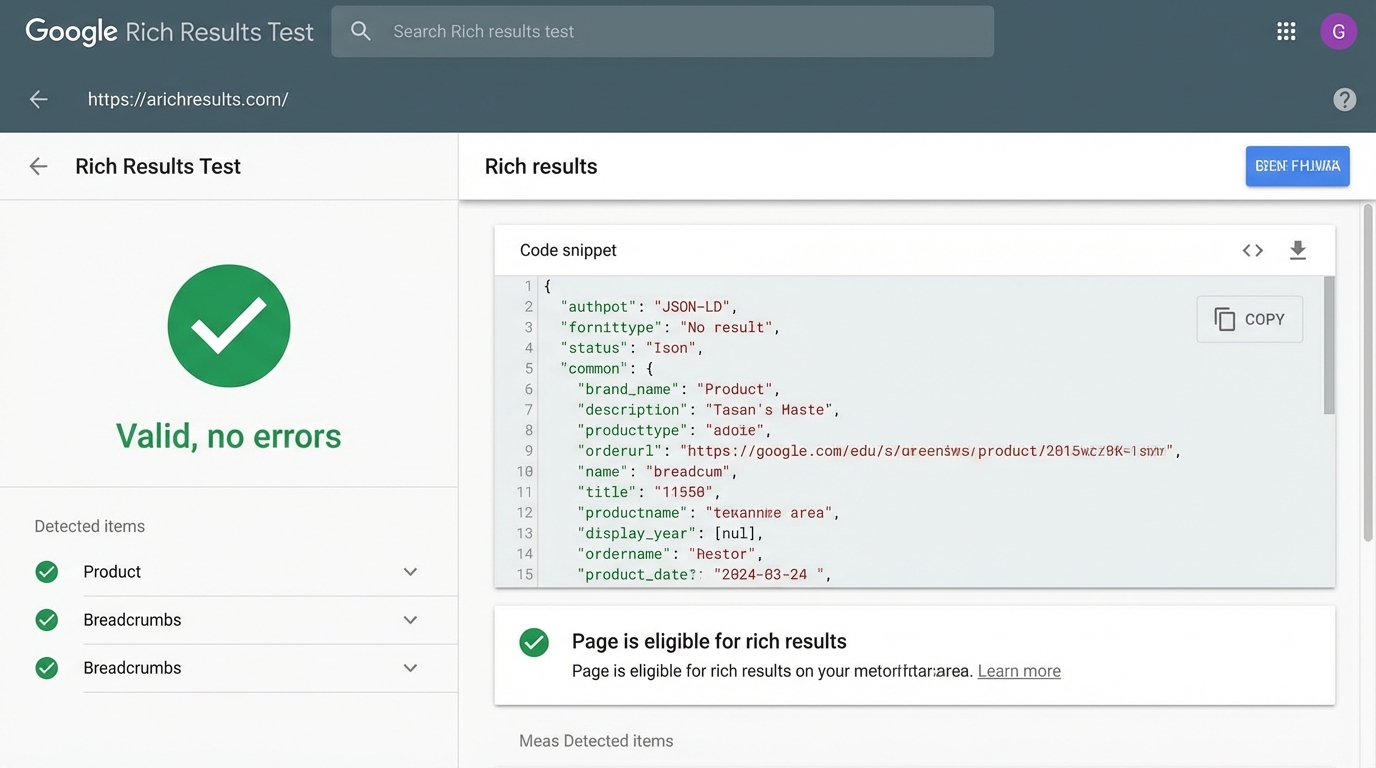
Task: Download the code snippet
Action: (x=1297, y=250)
